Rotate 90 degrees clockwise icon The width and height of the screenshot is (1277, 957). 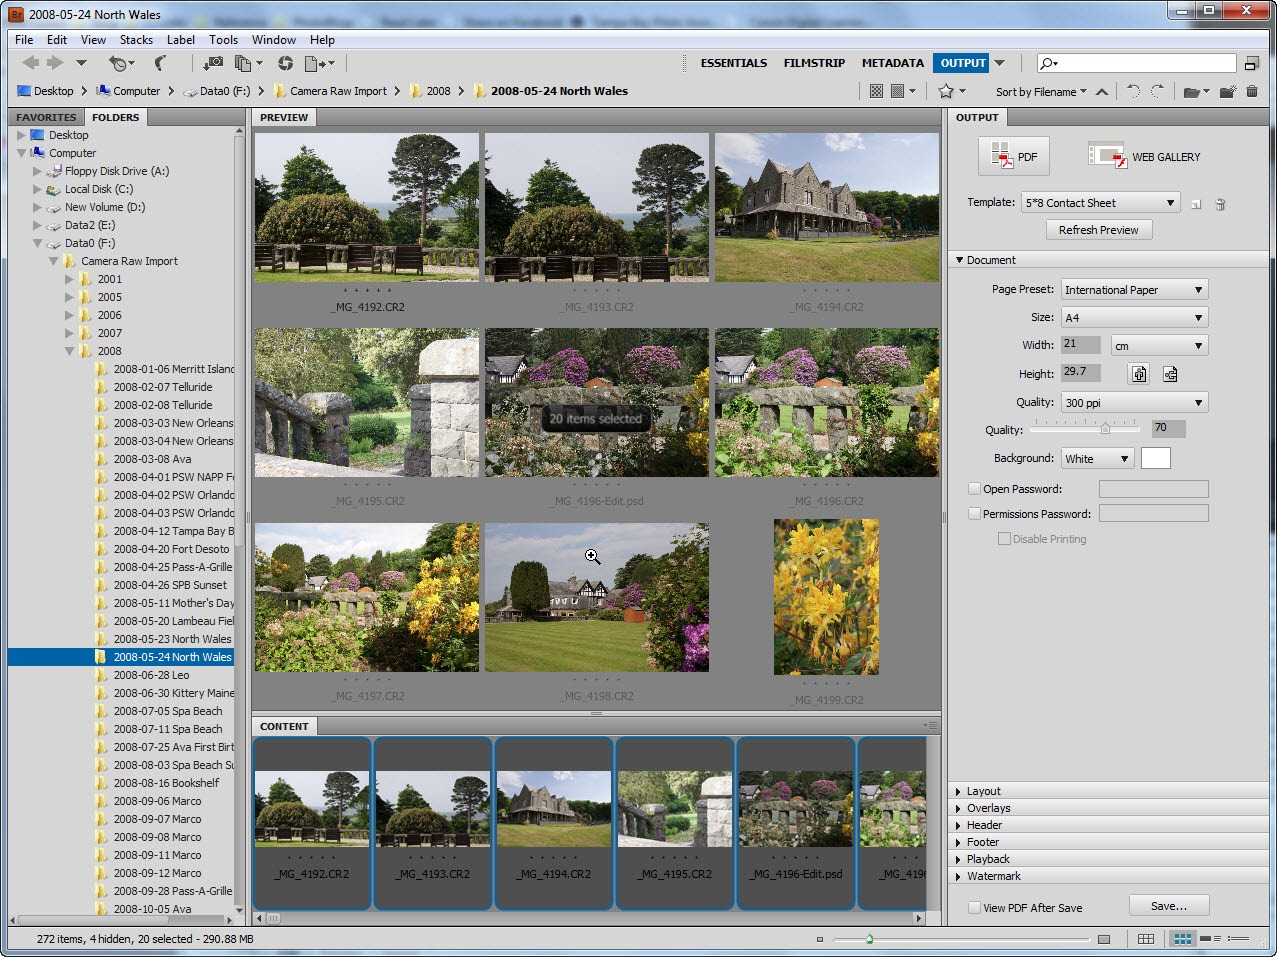pyautogui.click(x=1157, y=91)
